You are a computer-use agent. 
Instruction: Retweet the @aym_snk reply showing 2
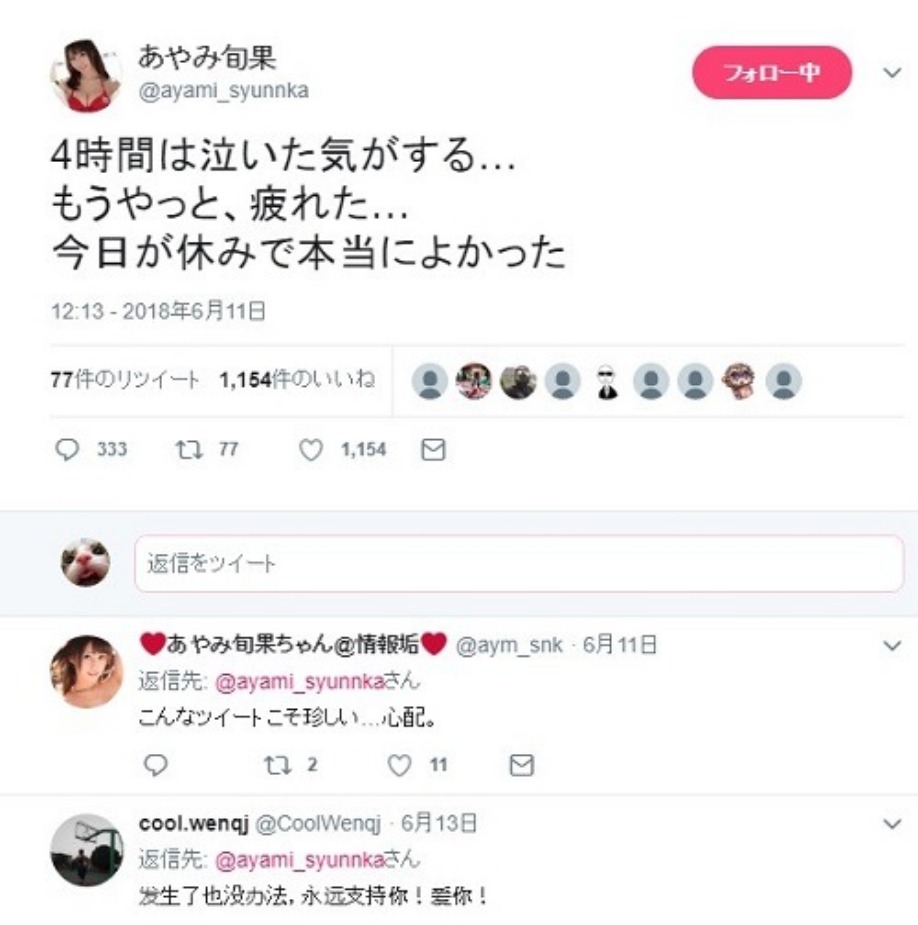[277, 765]
